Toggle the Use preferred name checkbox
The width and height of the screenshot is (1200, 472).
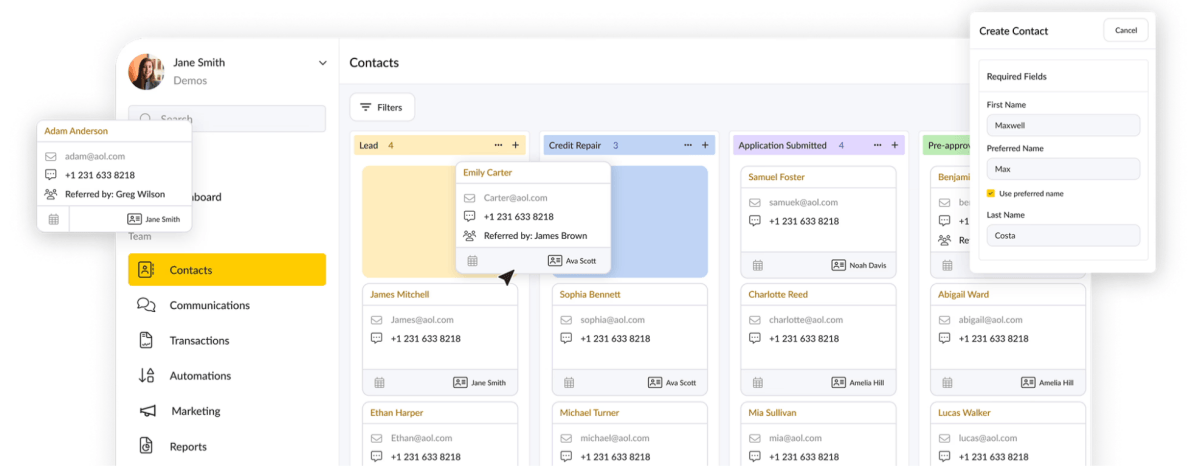point(991,193)
